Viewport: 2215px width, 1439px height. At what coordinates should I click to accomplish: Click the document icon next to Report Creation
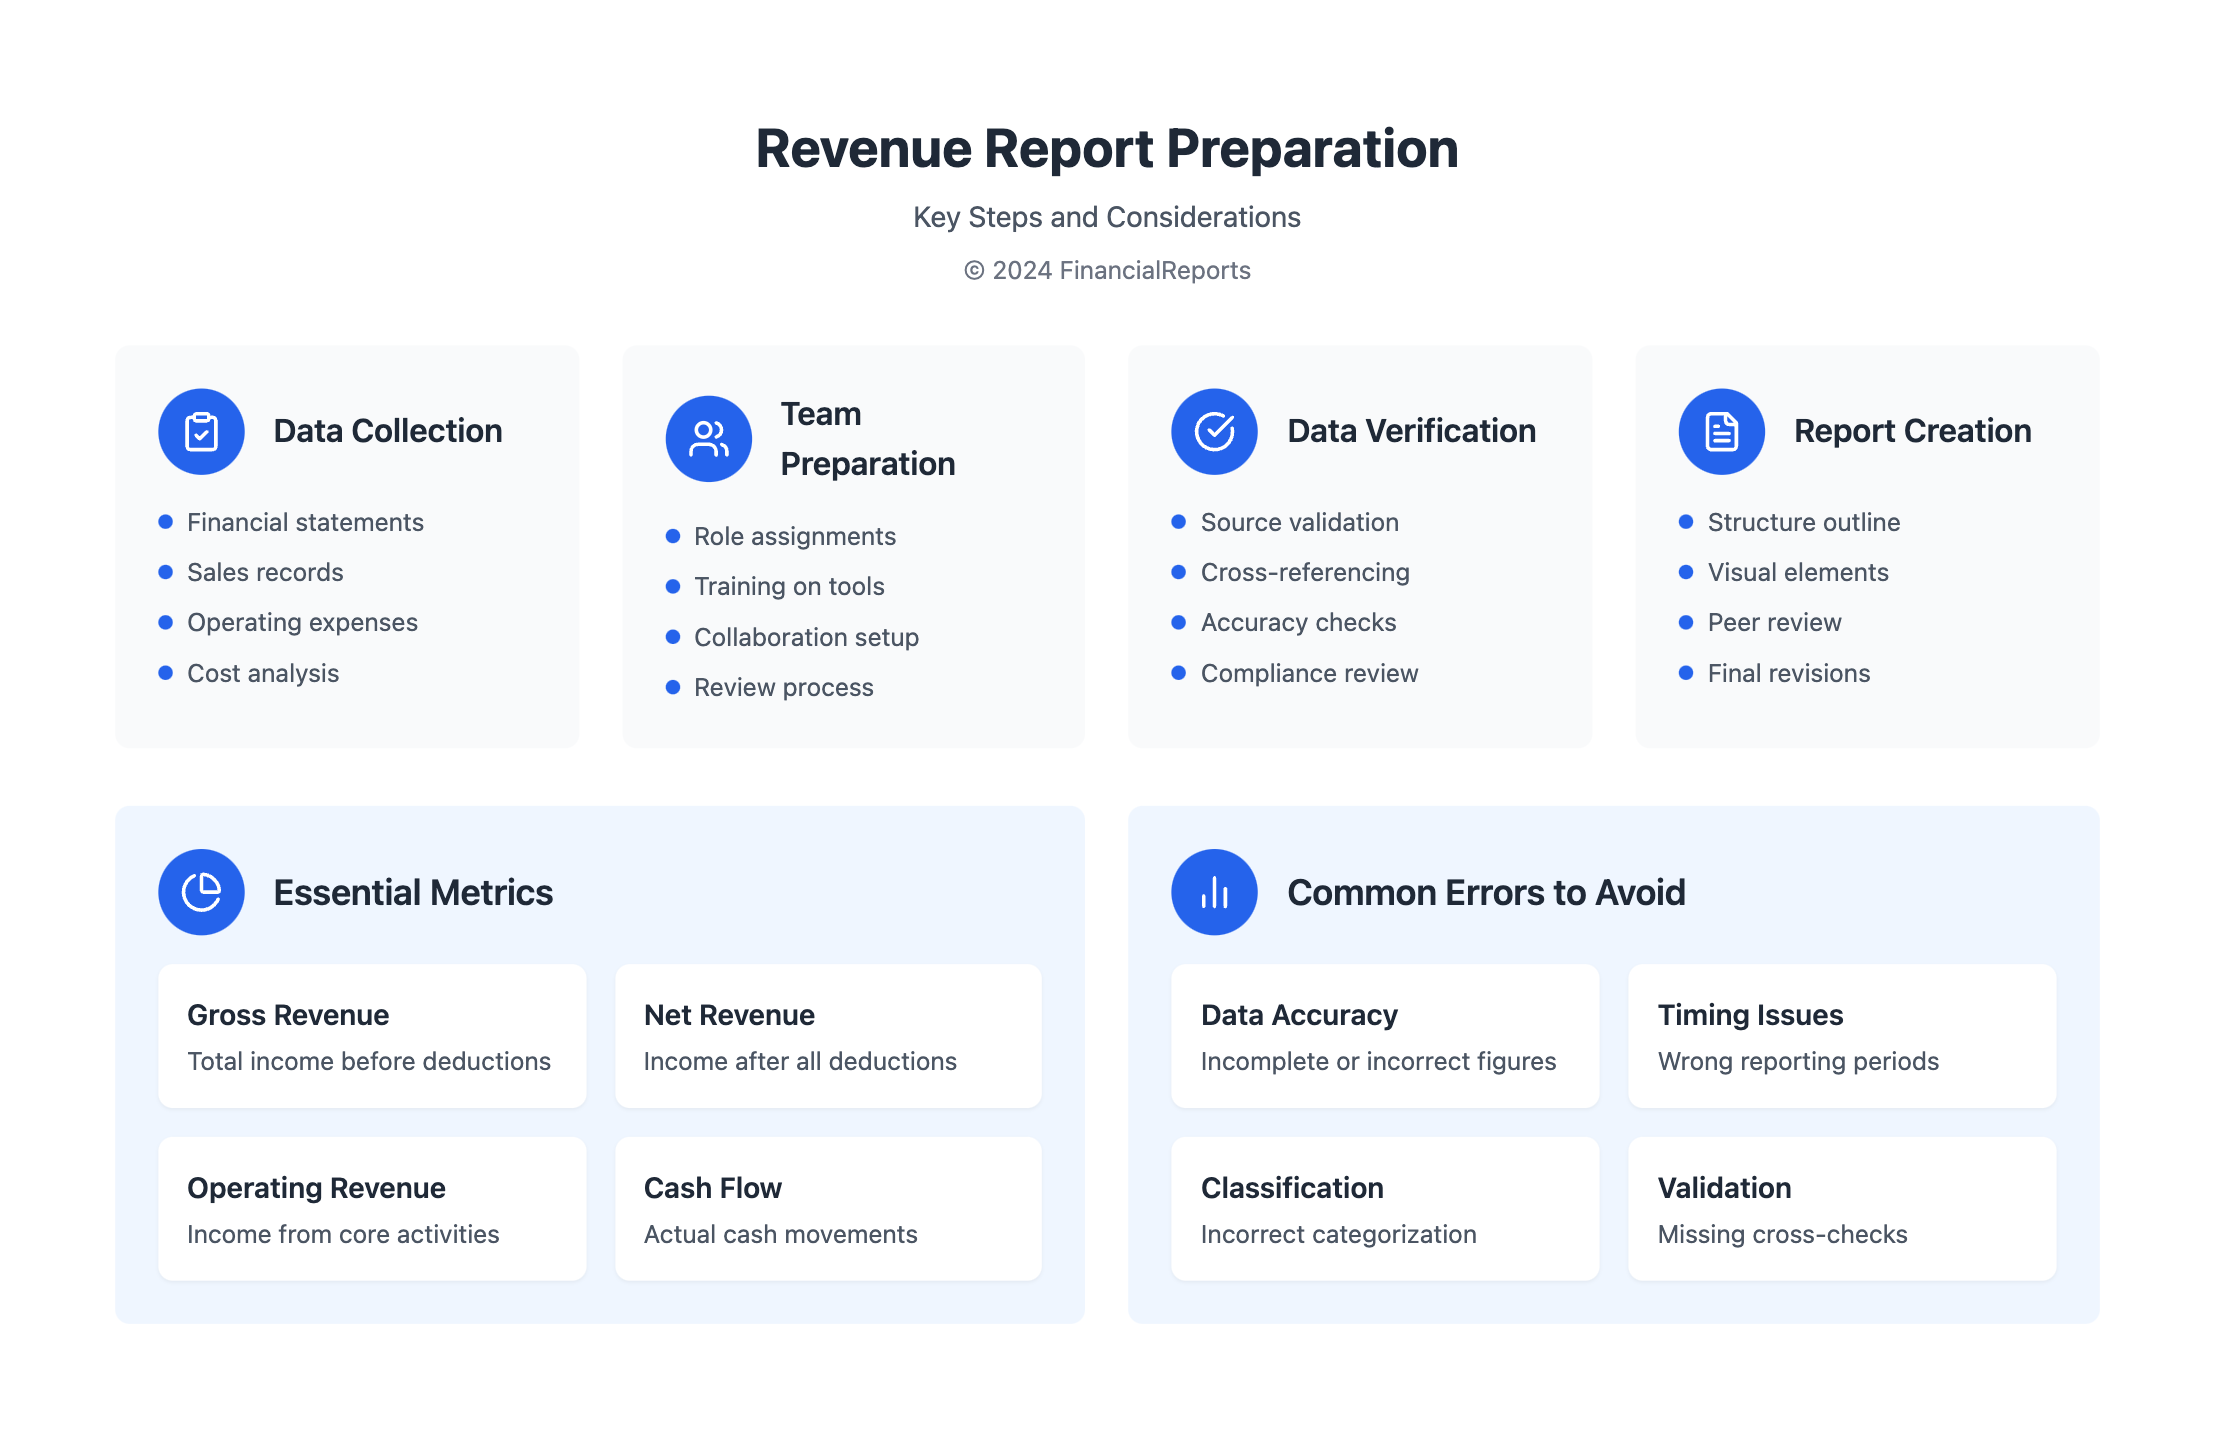point(1720,431)
